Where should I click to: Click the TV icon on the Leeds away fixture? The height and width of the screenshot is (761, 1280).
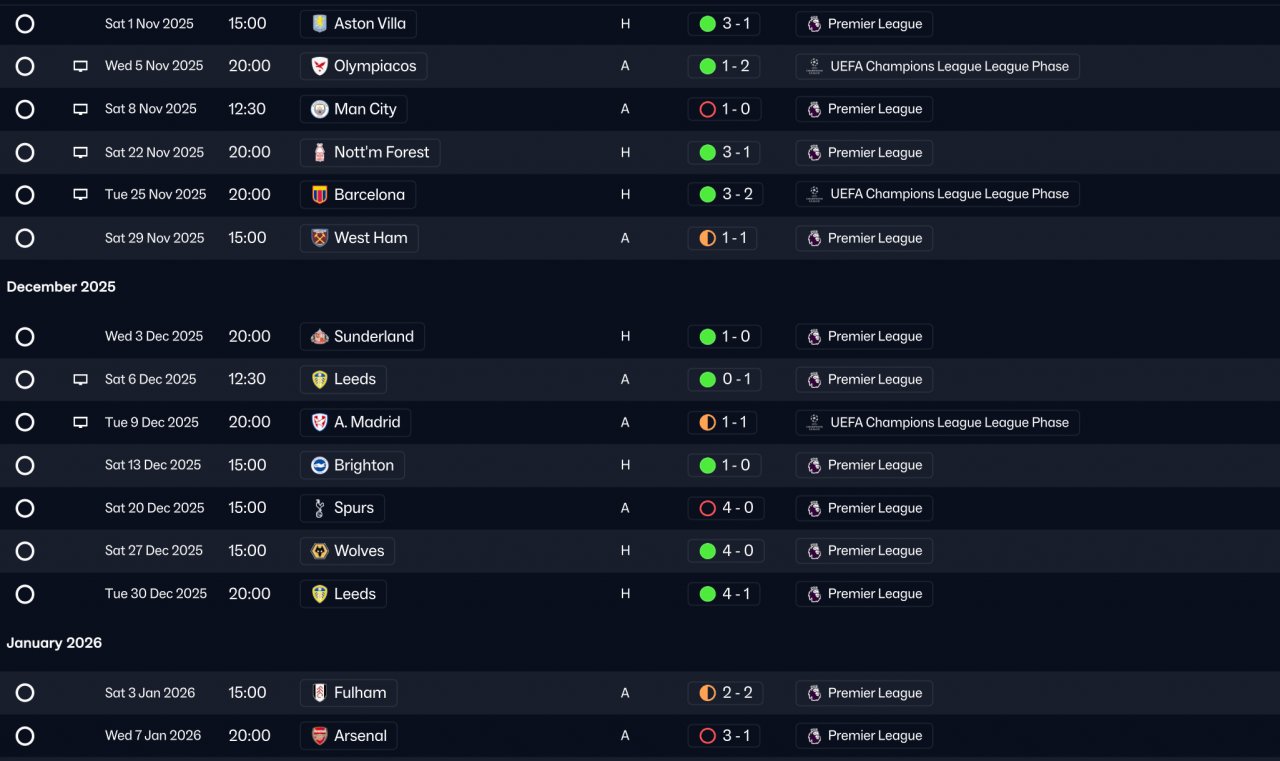tap(80, 380)
